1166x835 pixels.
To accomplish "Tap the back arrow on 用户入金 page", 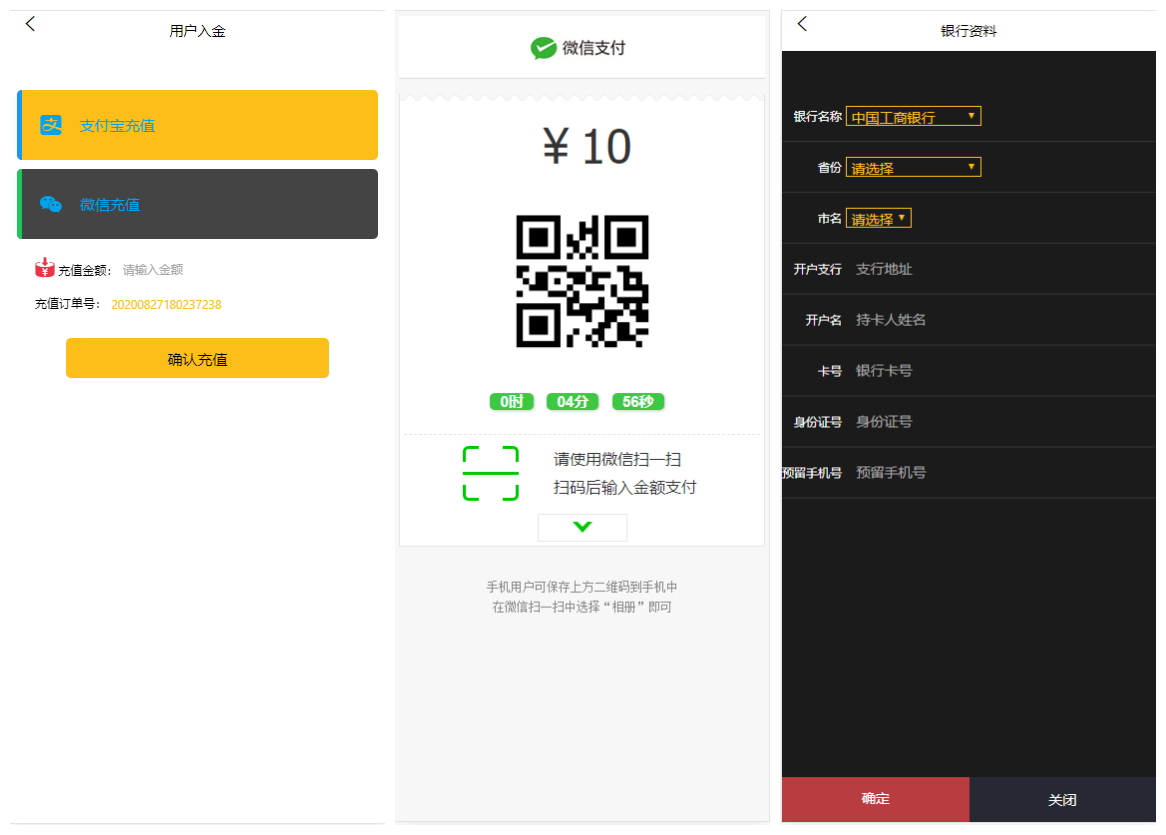I will click(x=30, y=23).
